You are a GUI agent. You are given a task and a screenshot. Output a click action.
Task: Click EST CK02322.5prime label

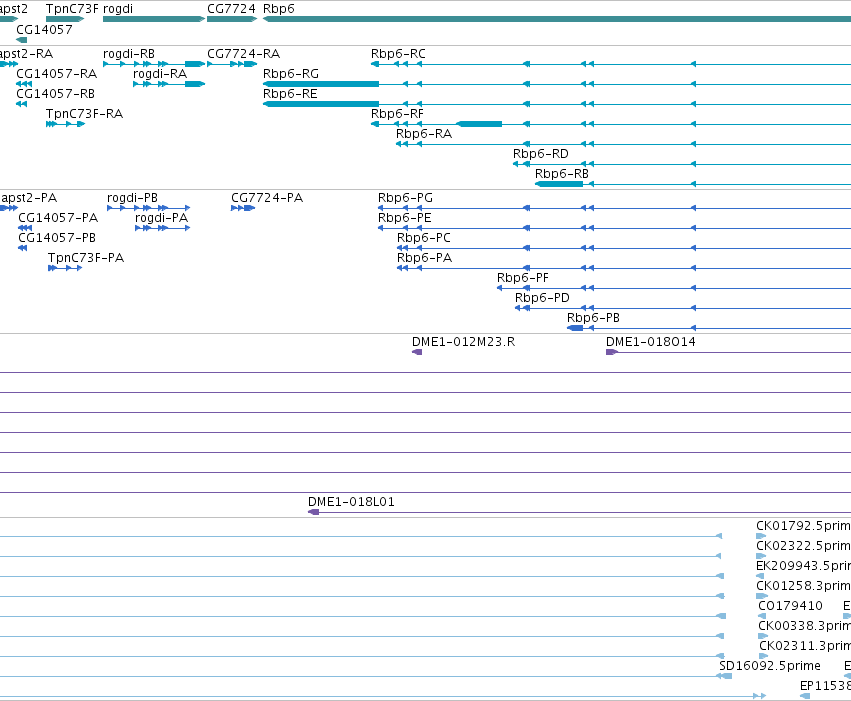tap(803, 546)
